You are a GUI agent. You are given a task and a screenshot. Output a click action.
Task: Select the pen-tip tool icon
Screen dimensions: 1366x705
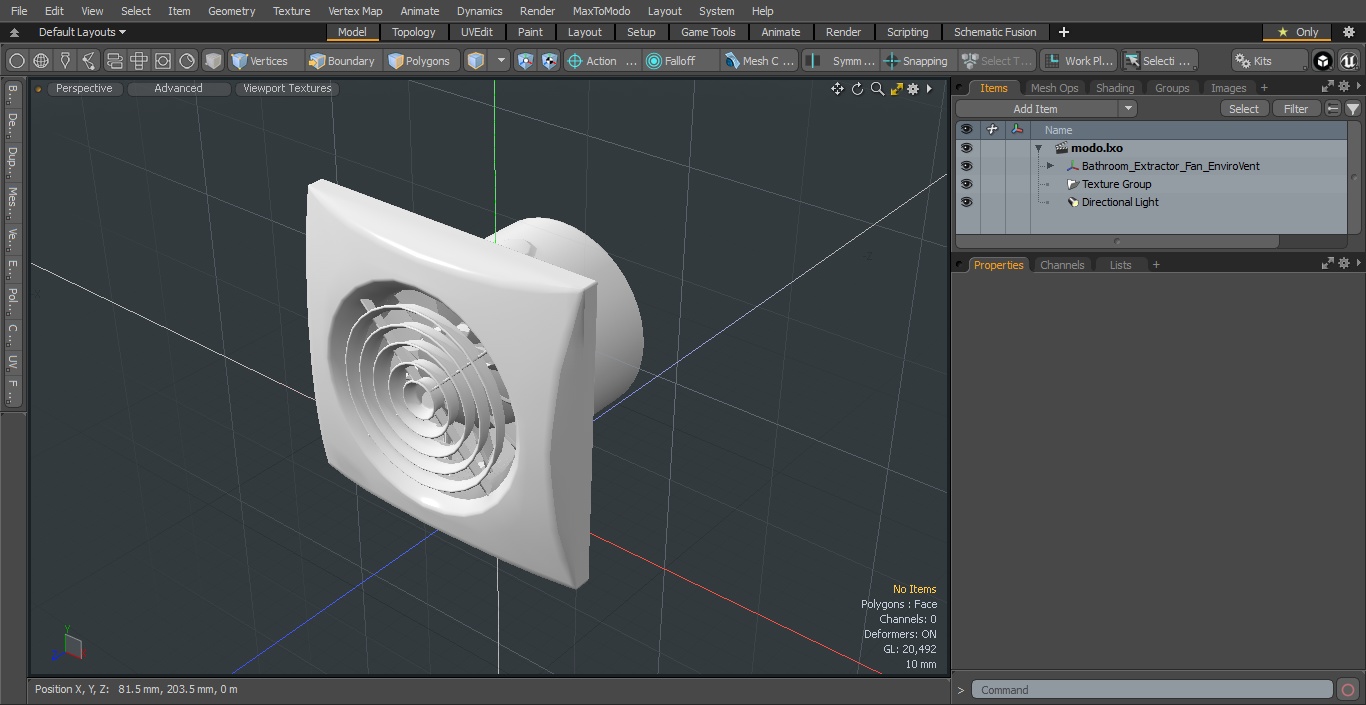tap(65, 61)
